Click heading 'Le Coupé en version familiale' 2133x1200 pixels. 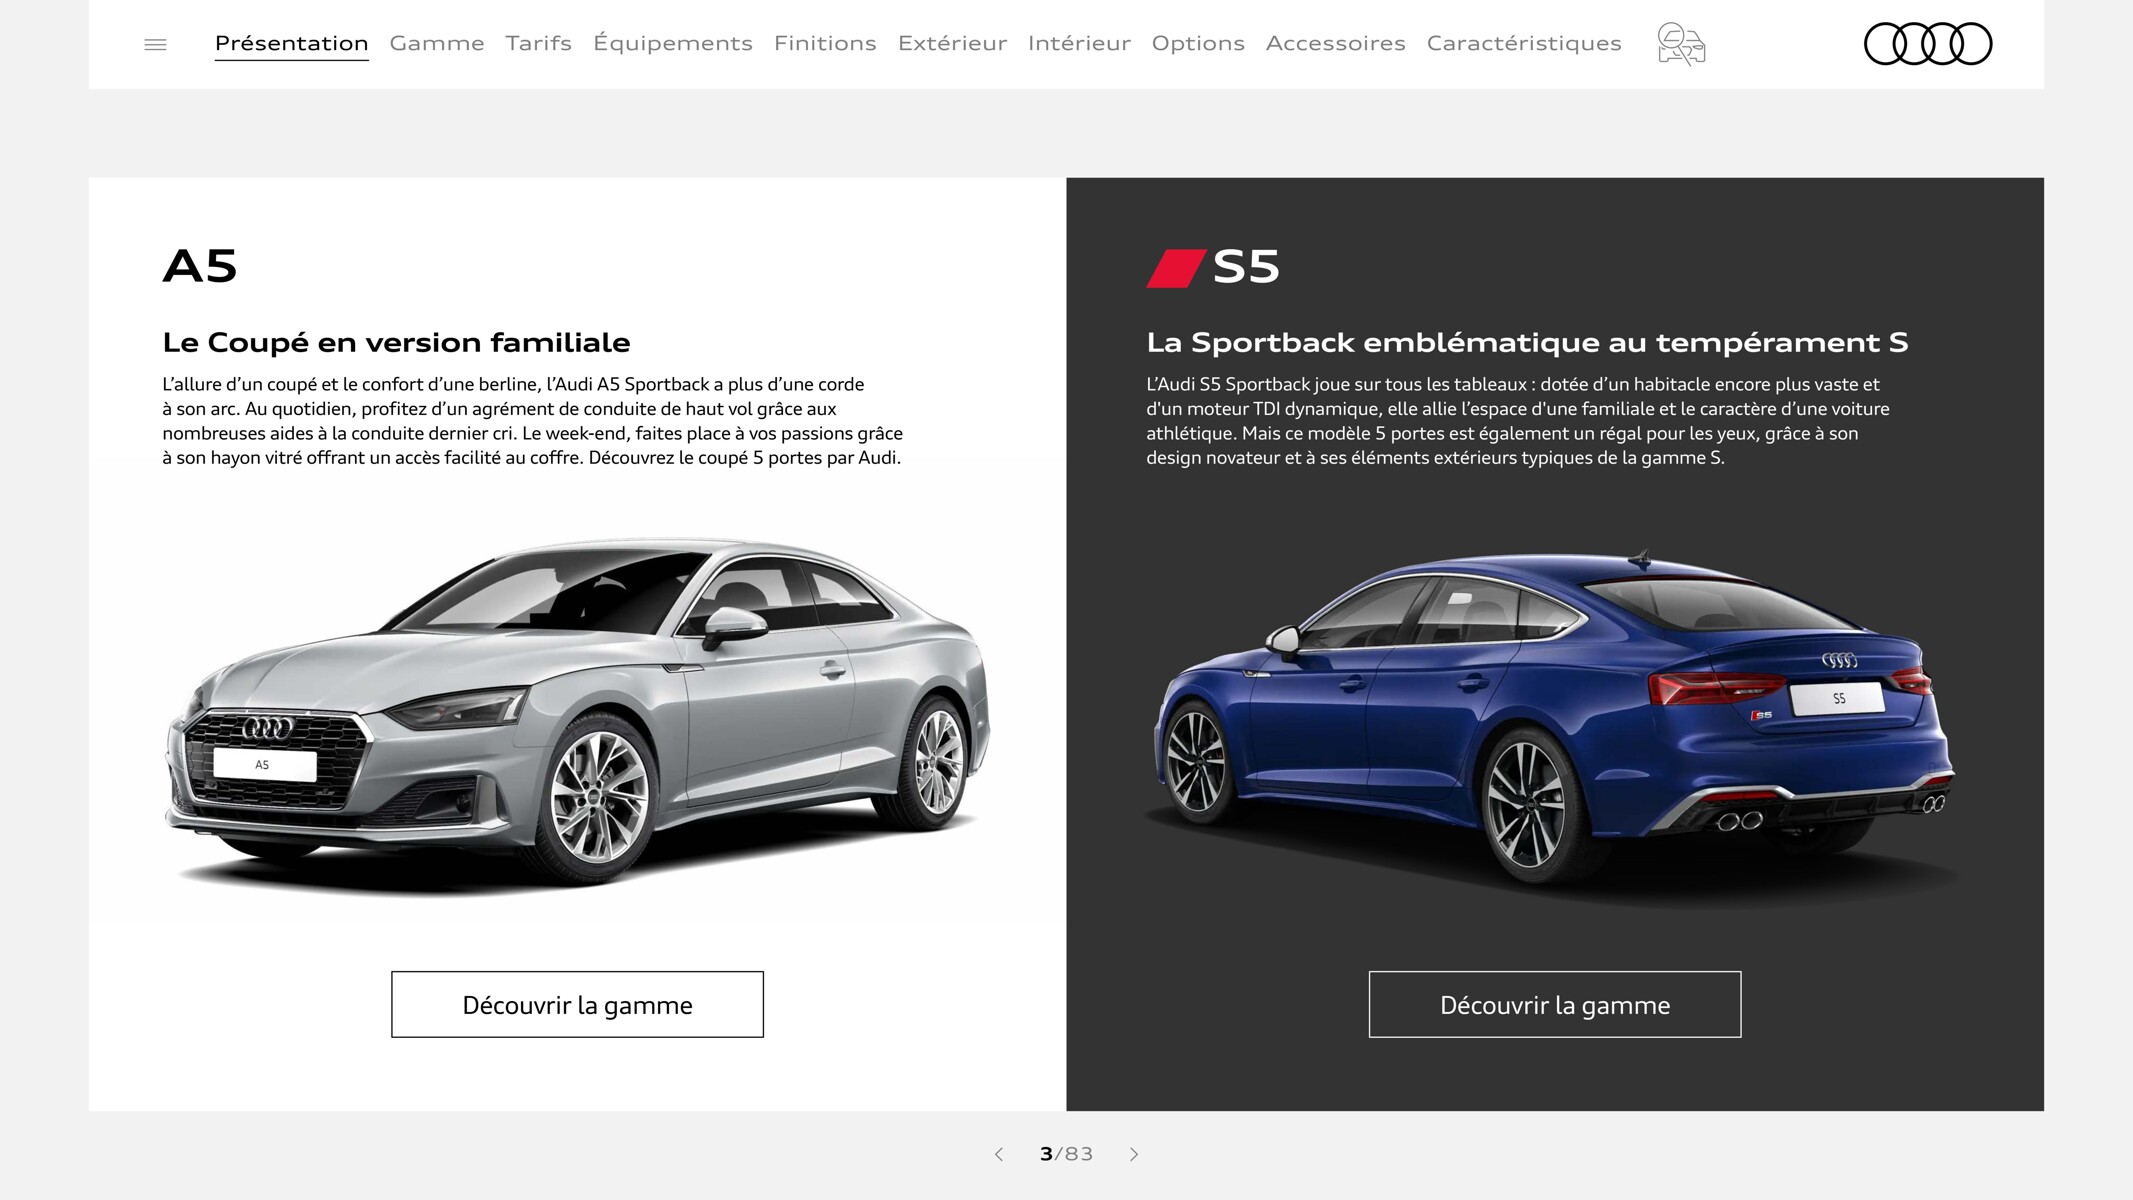tap(396, 342)
